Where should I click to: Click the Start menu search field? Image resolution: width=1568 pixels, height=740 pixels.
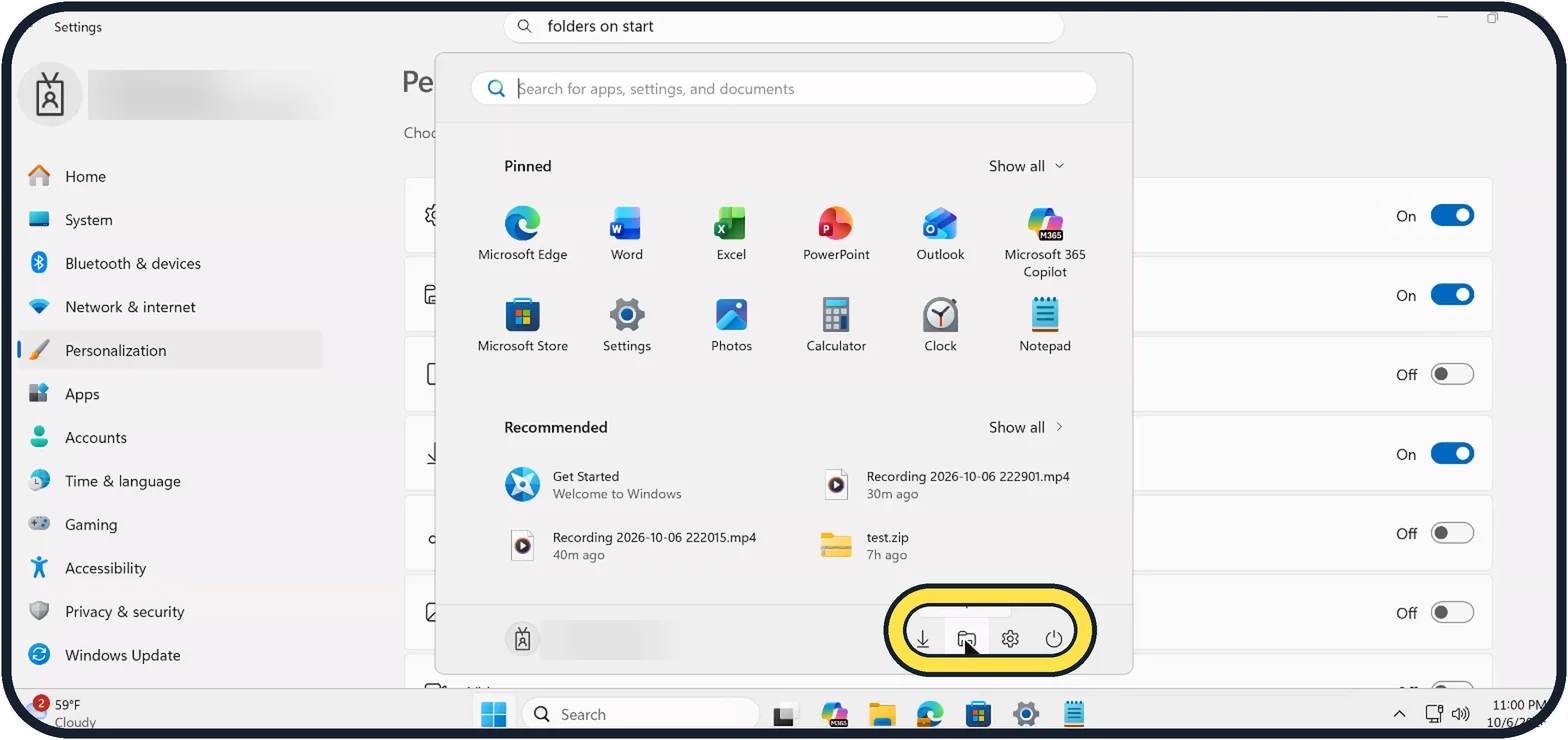point(784,88)
